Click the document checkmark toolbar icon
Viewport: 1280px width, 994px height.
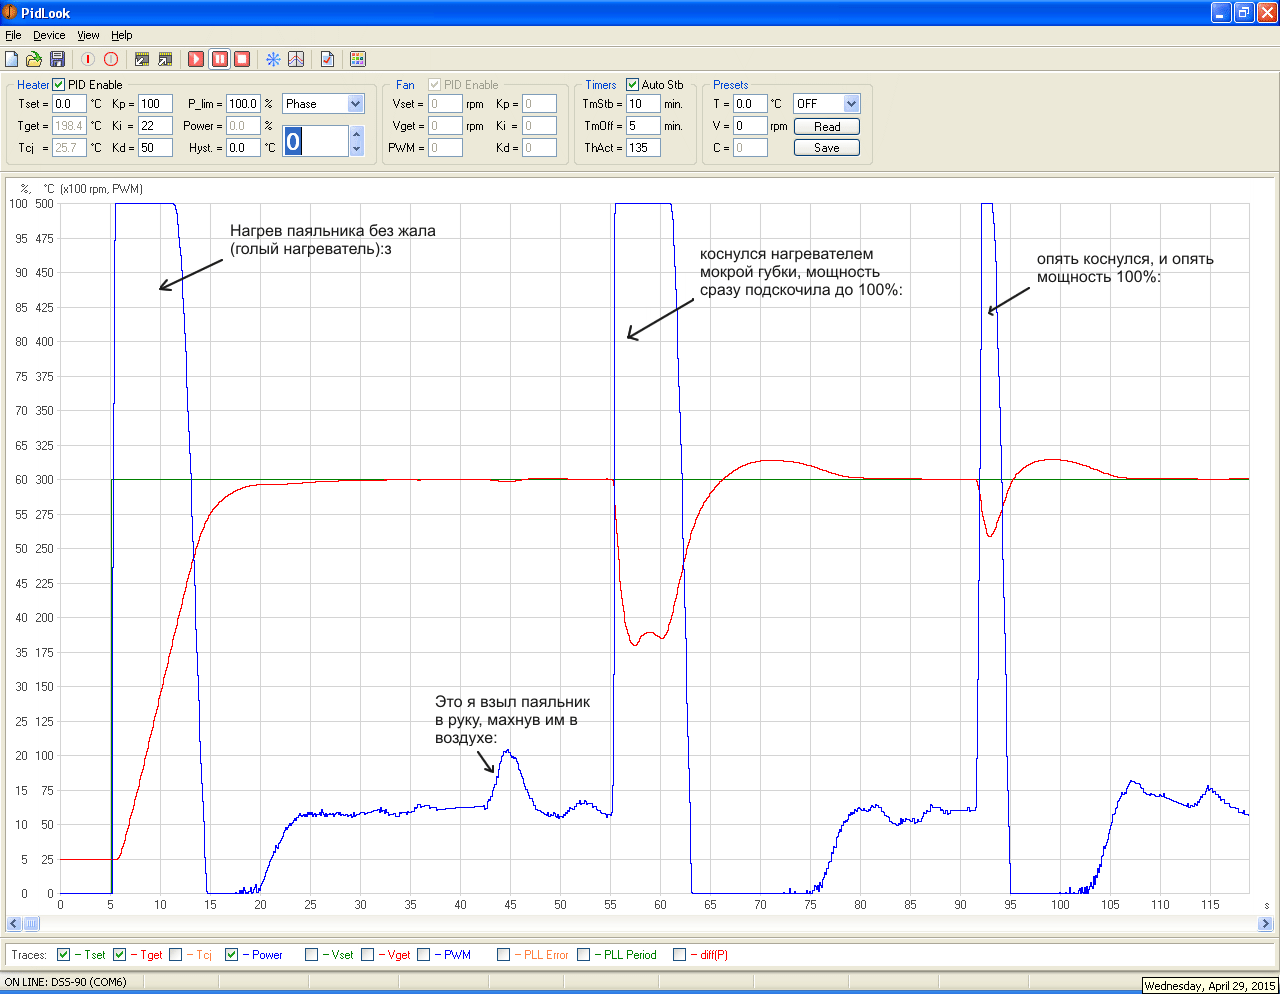327,59
